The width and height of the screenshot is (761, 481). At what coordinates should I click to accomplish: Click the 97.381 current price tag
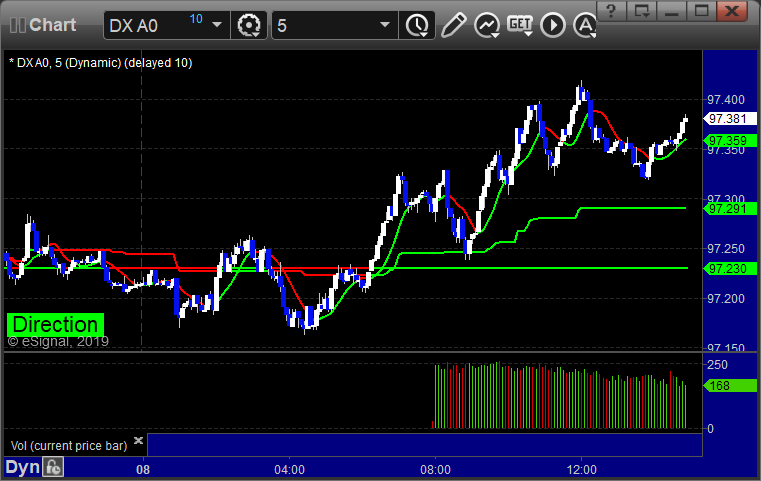point(730,118)
